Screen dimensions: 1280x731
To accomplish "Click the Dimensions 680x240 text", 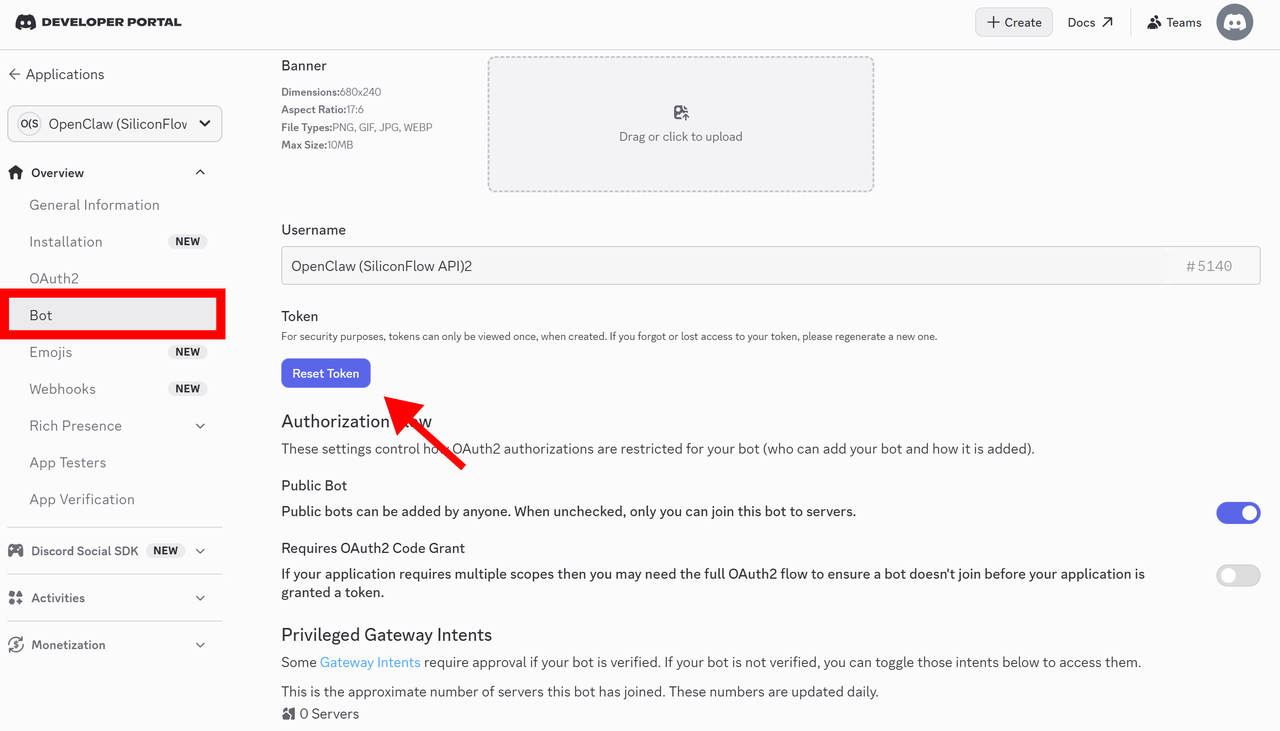I will tap(331, 92).
